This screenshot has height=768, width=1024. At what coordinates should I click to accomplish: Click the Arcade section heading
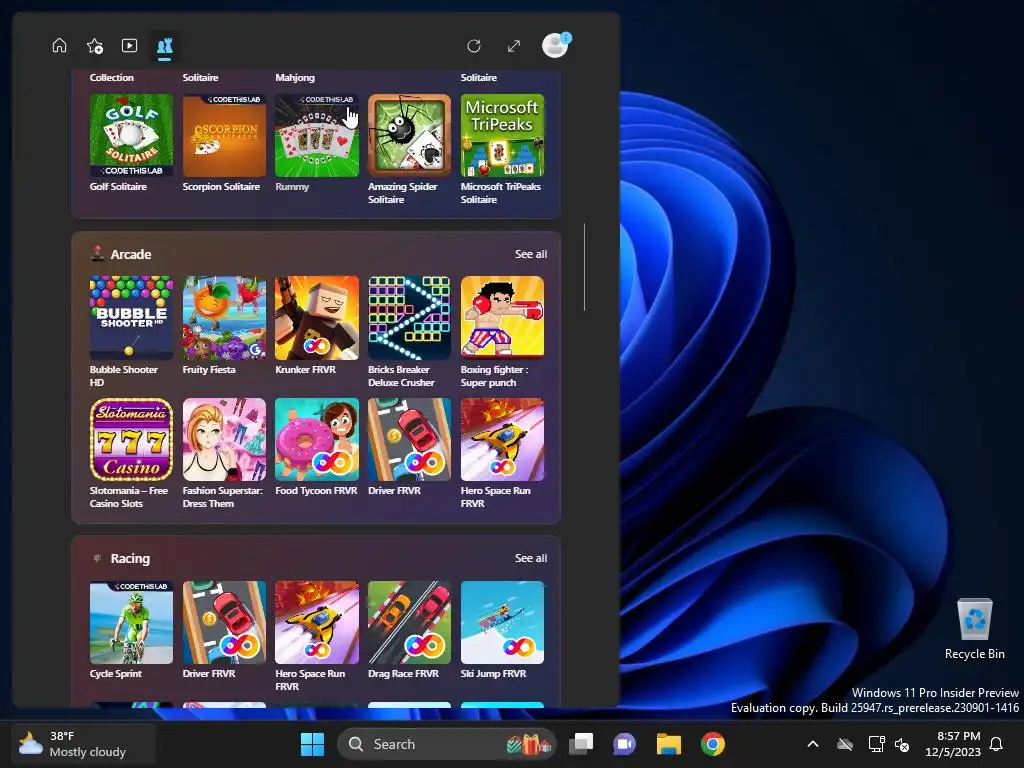point(131,254)
